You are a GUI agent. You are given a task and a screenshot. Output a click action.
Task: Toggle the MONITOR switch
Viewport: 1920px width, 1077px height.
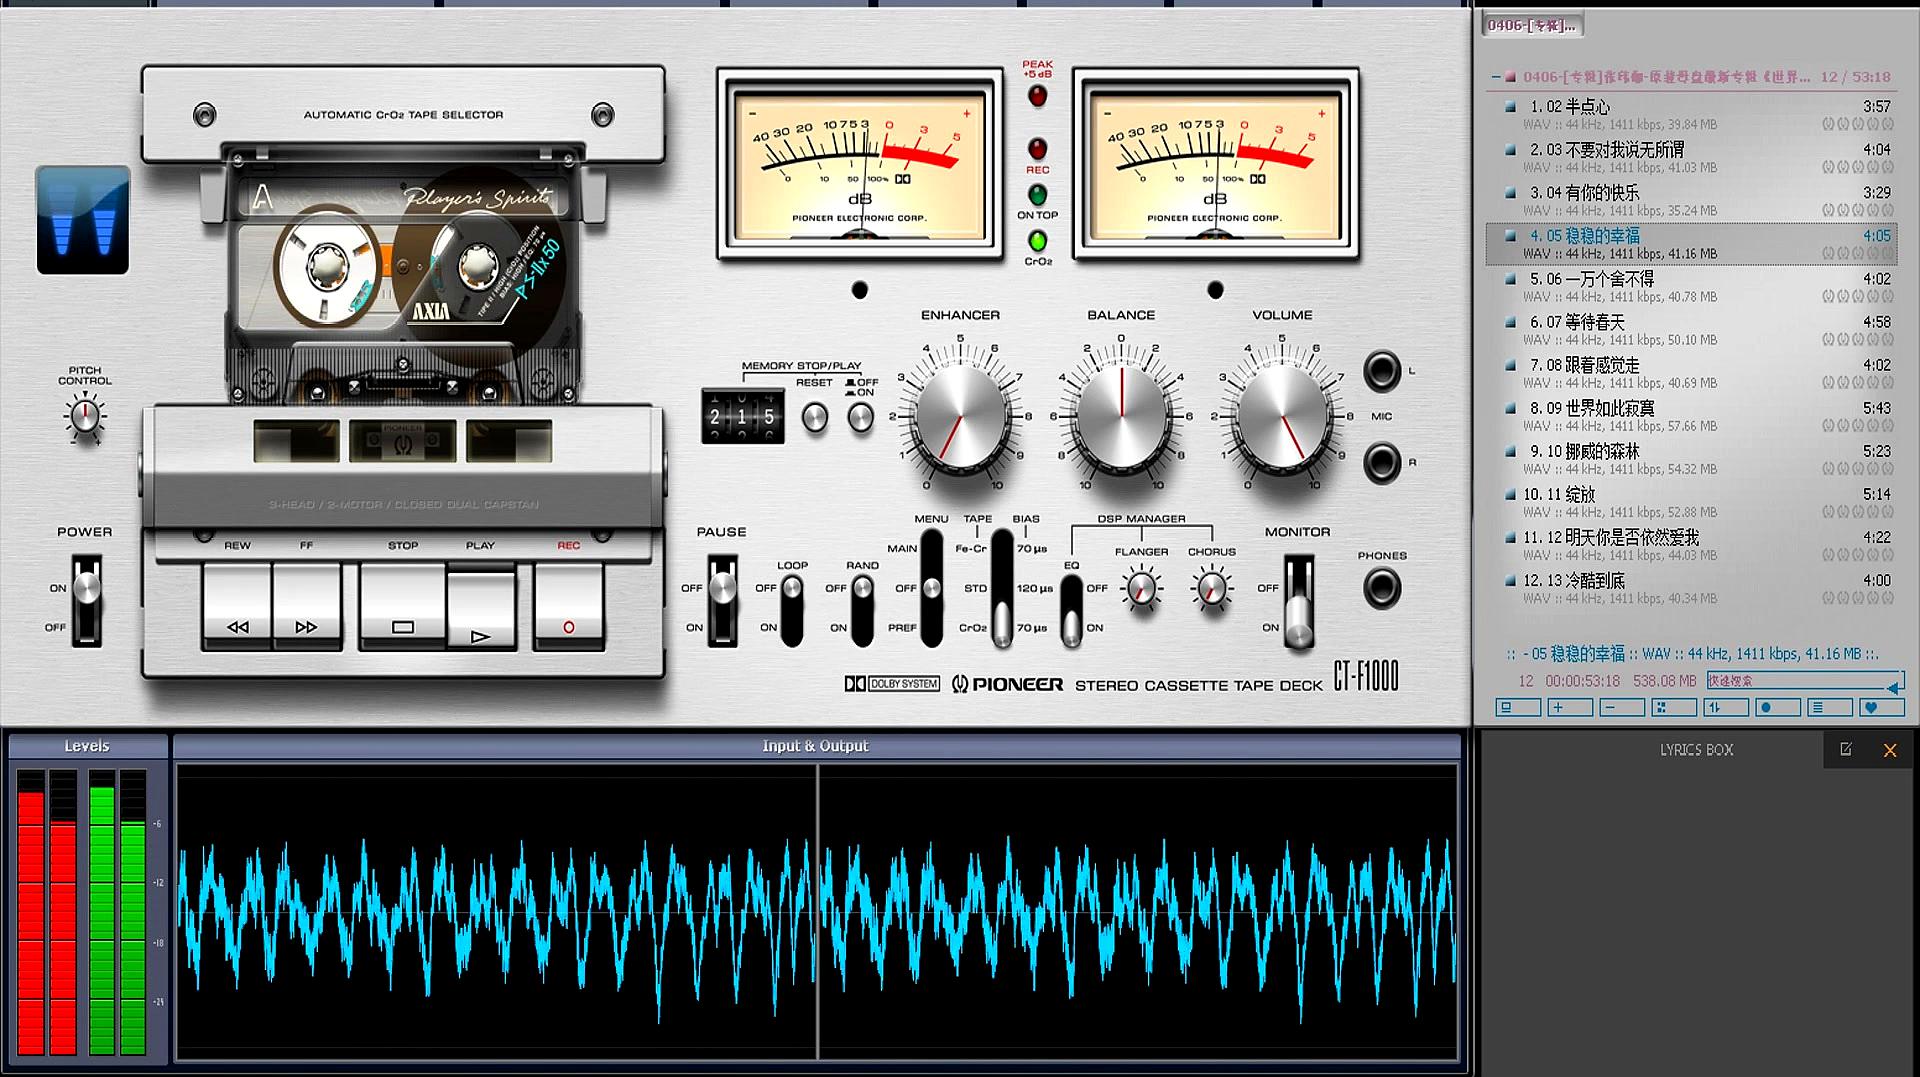tap(1298, 602)
